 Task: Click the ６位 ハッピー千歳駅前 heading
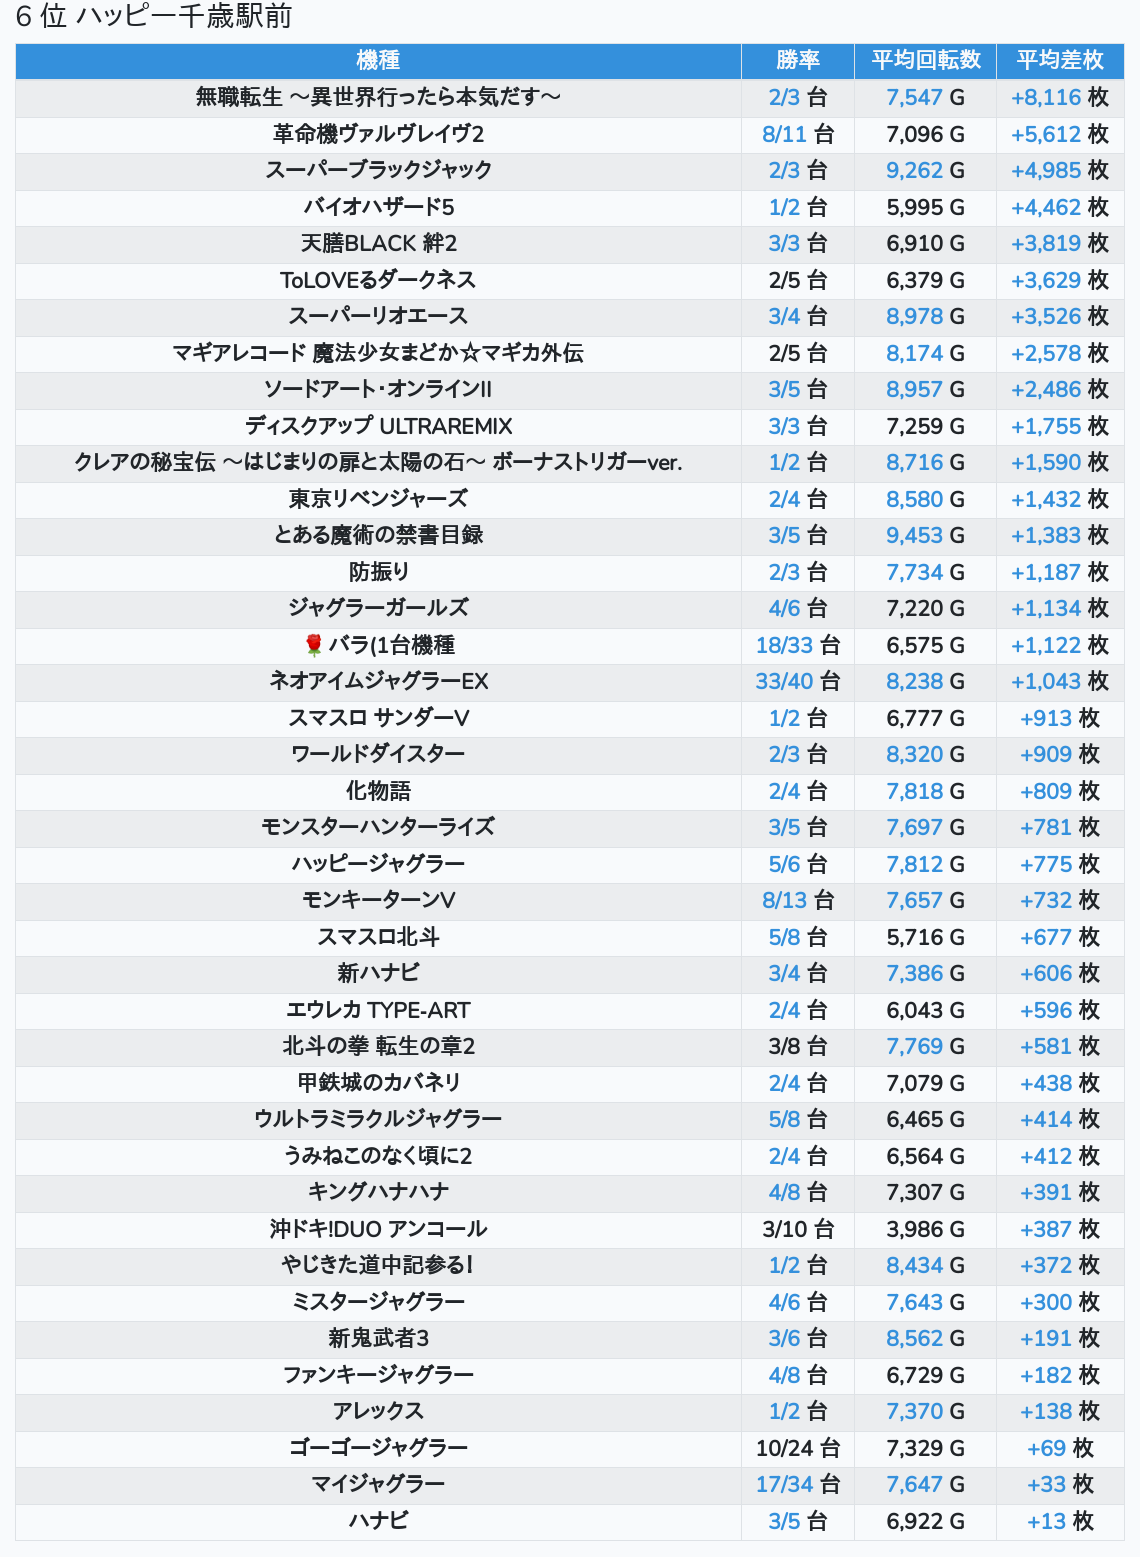(153, 17)
